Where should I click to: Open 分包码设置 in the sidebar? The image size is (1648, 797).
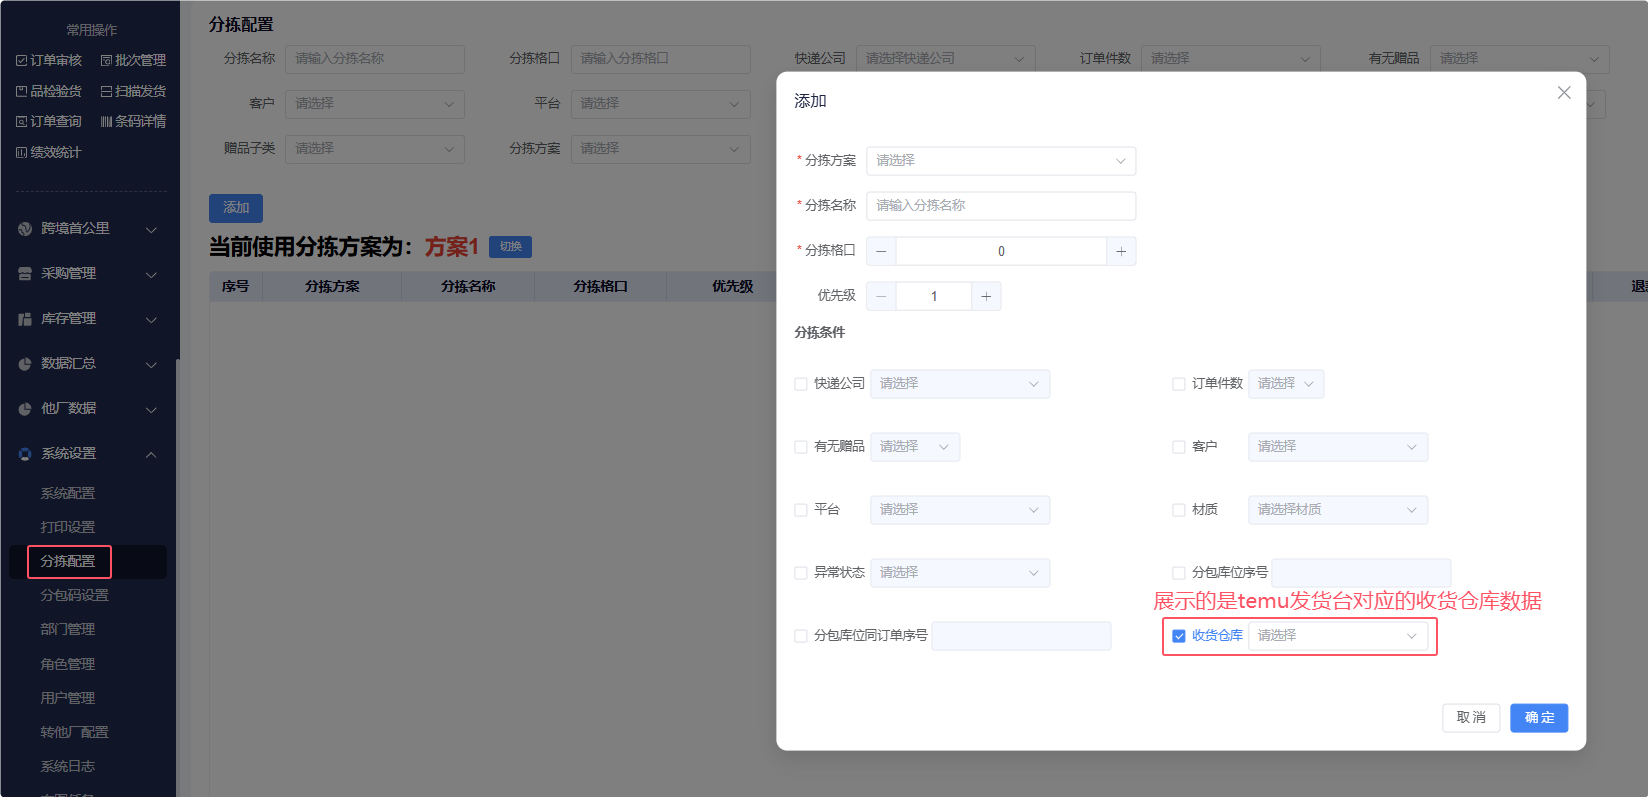[x=75, y=596]
